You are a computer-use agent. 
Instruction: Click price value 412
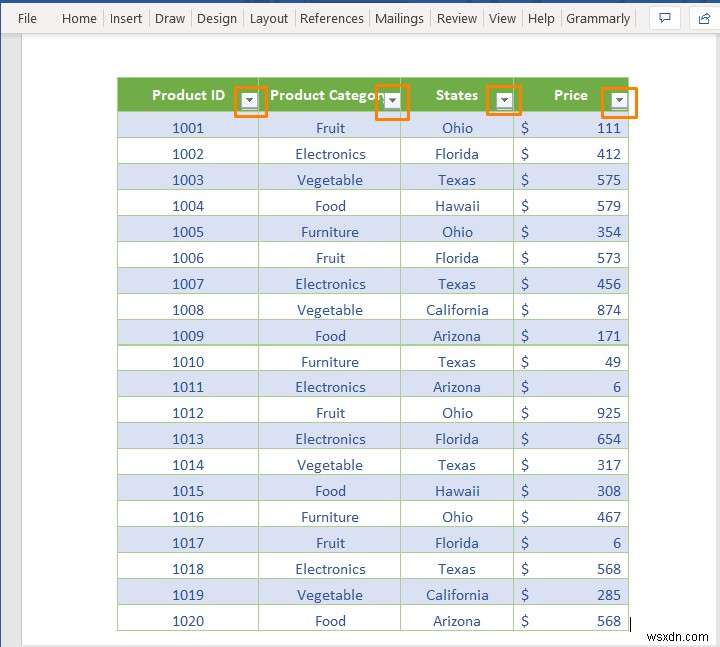[609, 154]
